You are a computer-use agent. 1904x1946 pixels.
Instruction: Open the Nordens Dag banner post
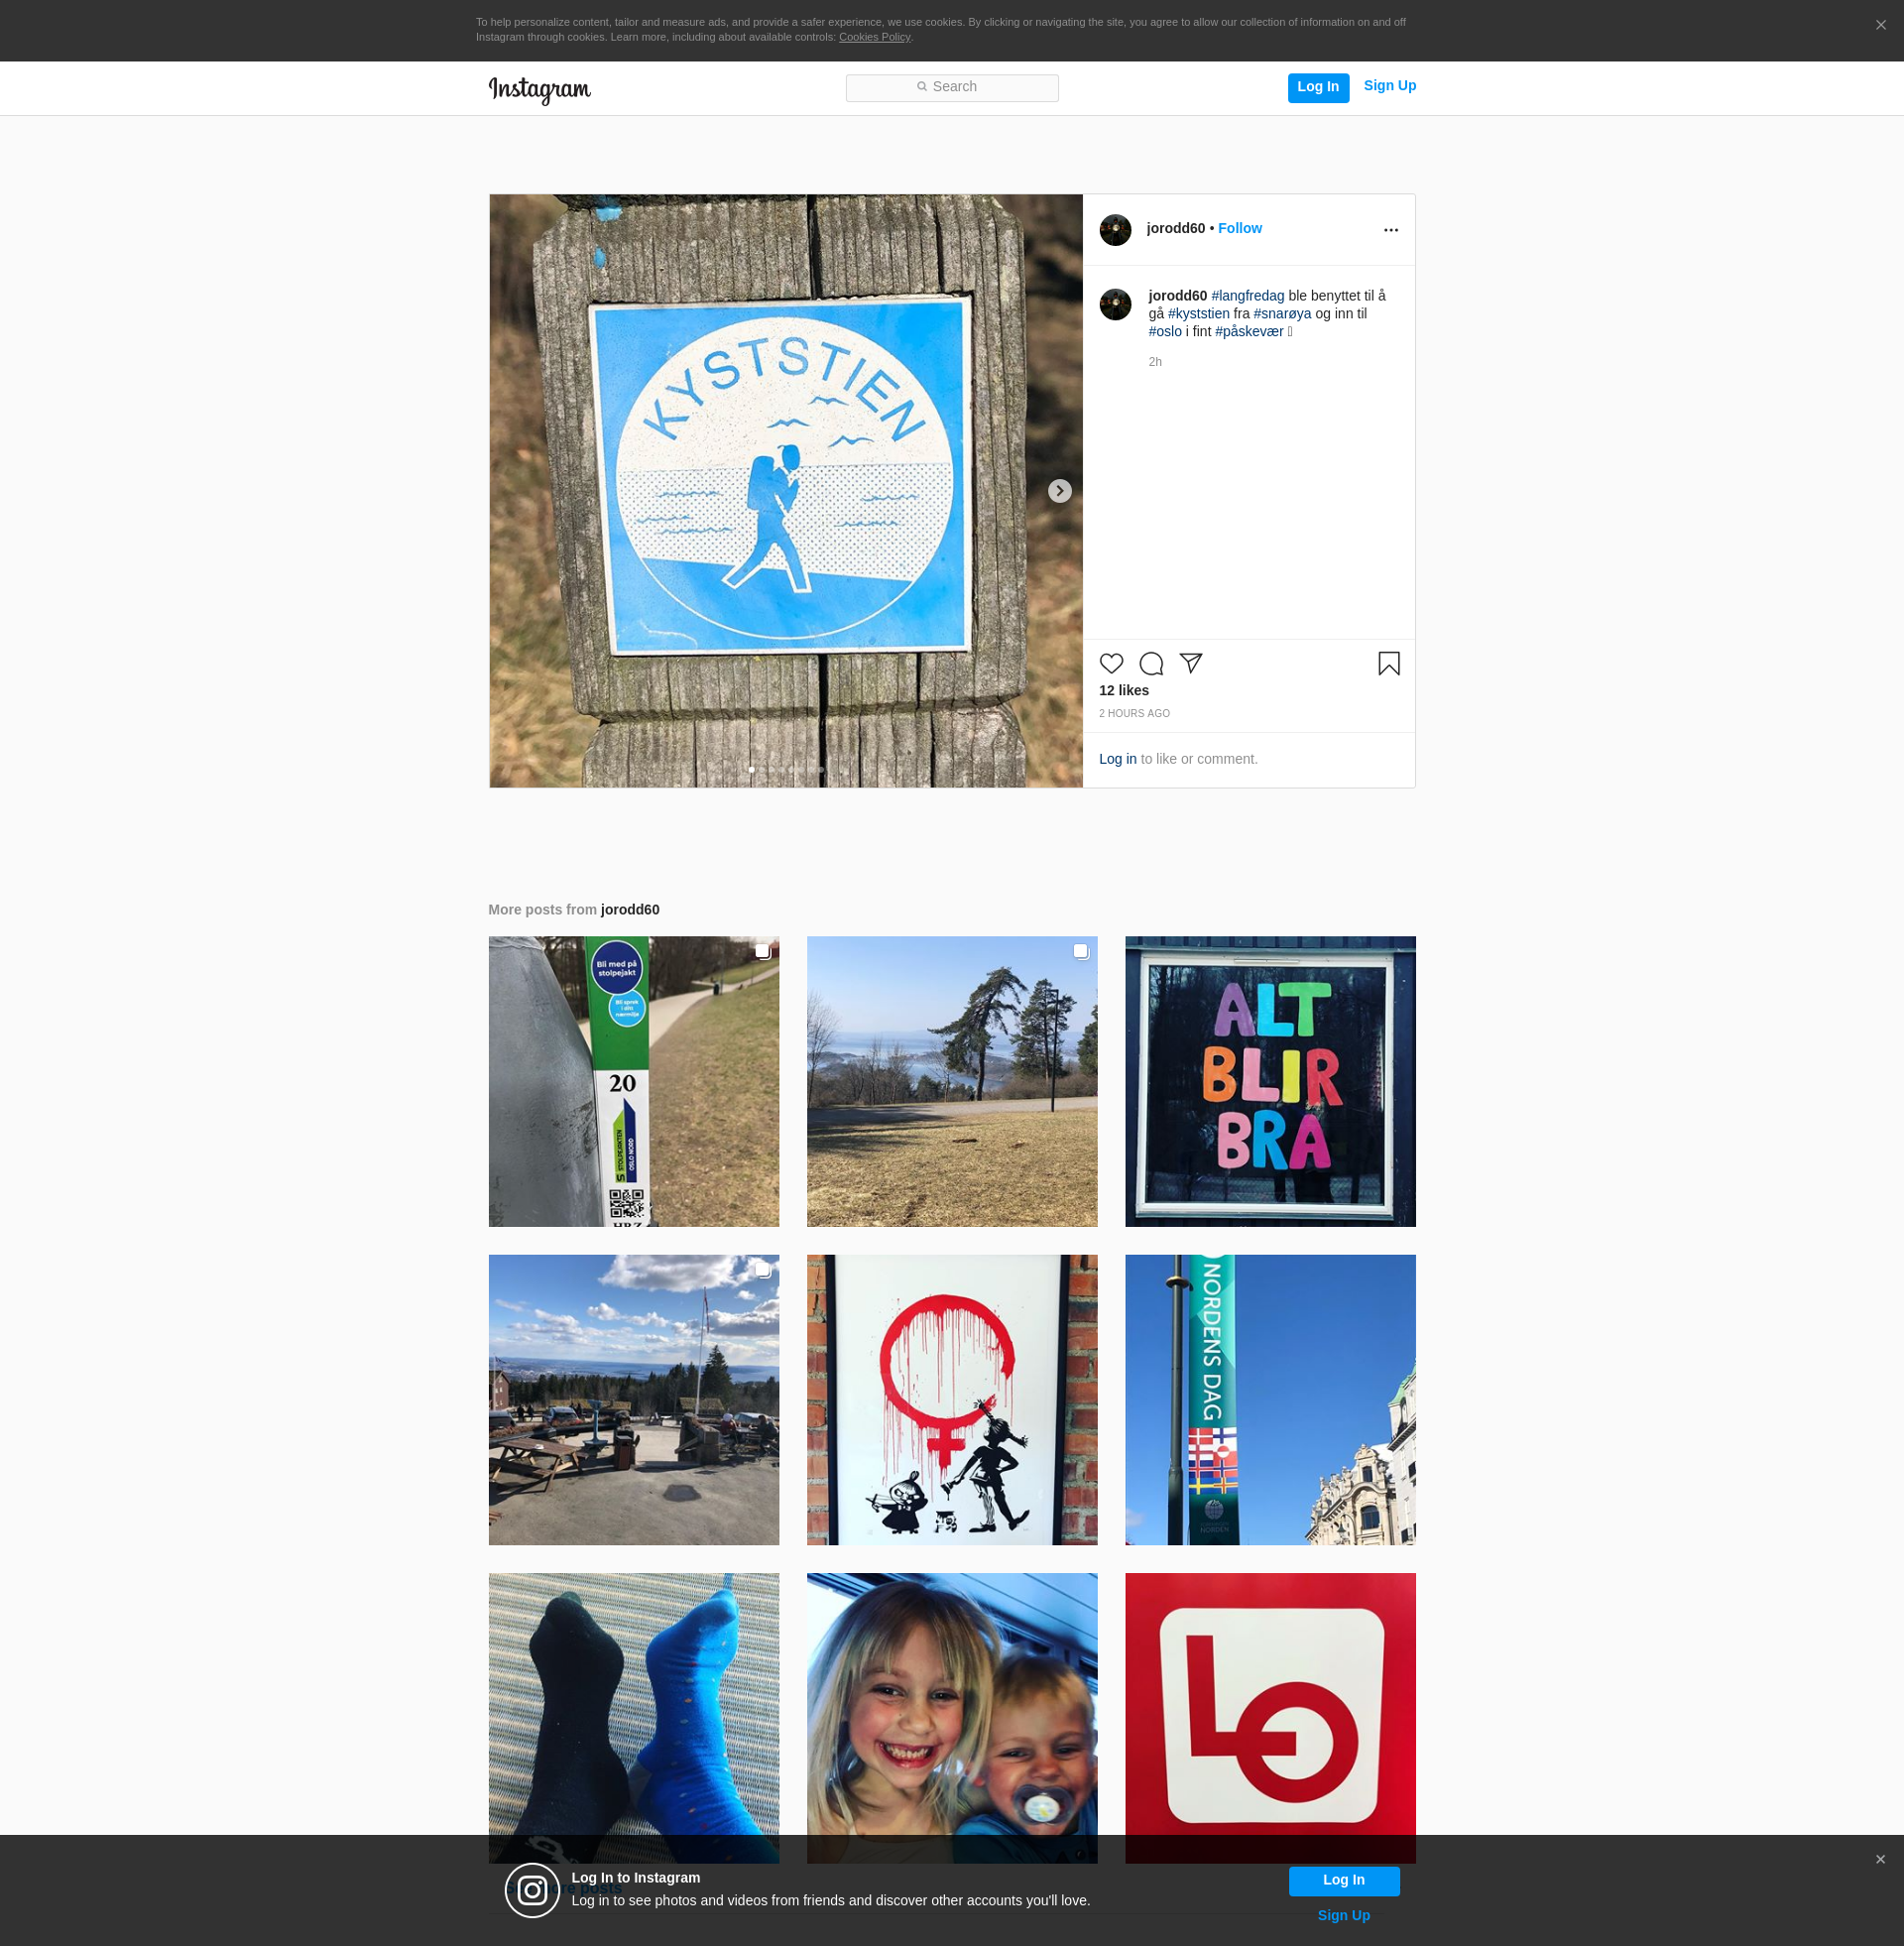(x=1270, y=1399)
